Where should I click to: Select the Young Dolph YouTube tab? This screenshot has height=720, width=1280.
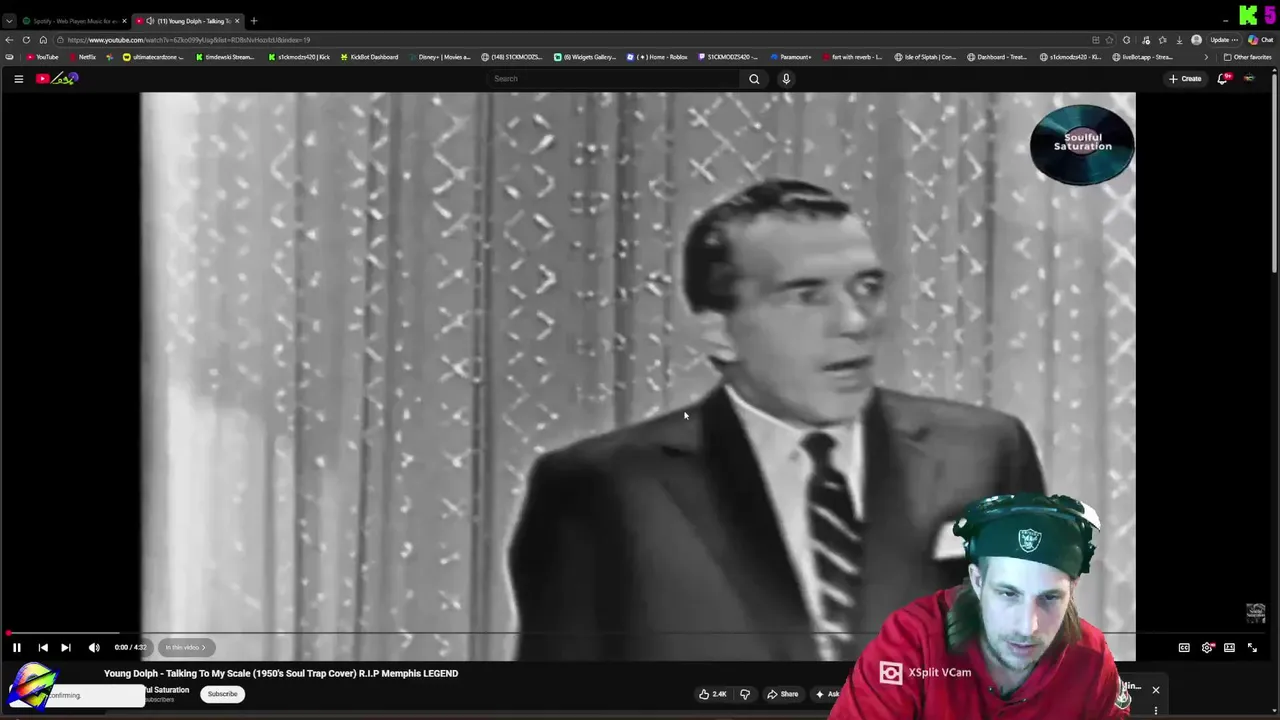(188, 21)
